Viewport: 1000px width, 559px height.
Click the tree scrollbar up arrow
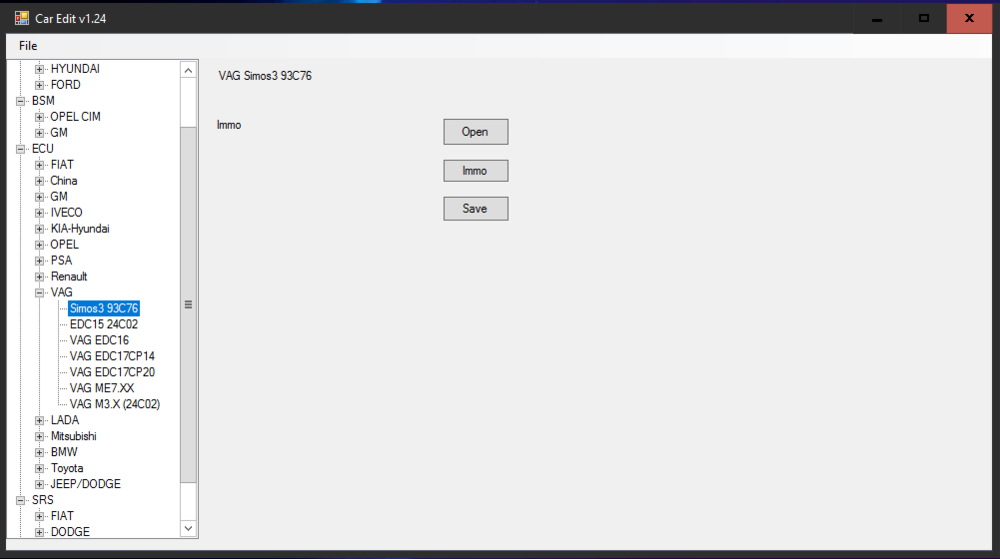click(x=188, y=70)
